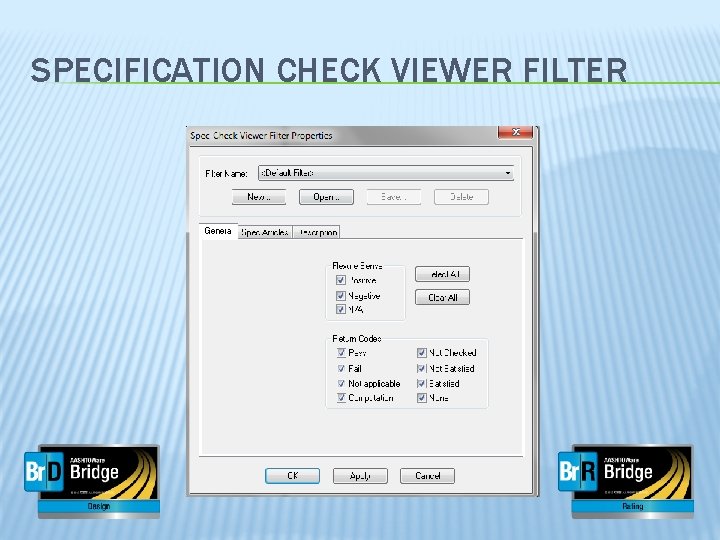
Task: Toggle the None return code checkbox
Action: 422,398
